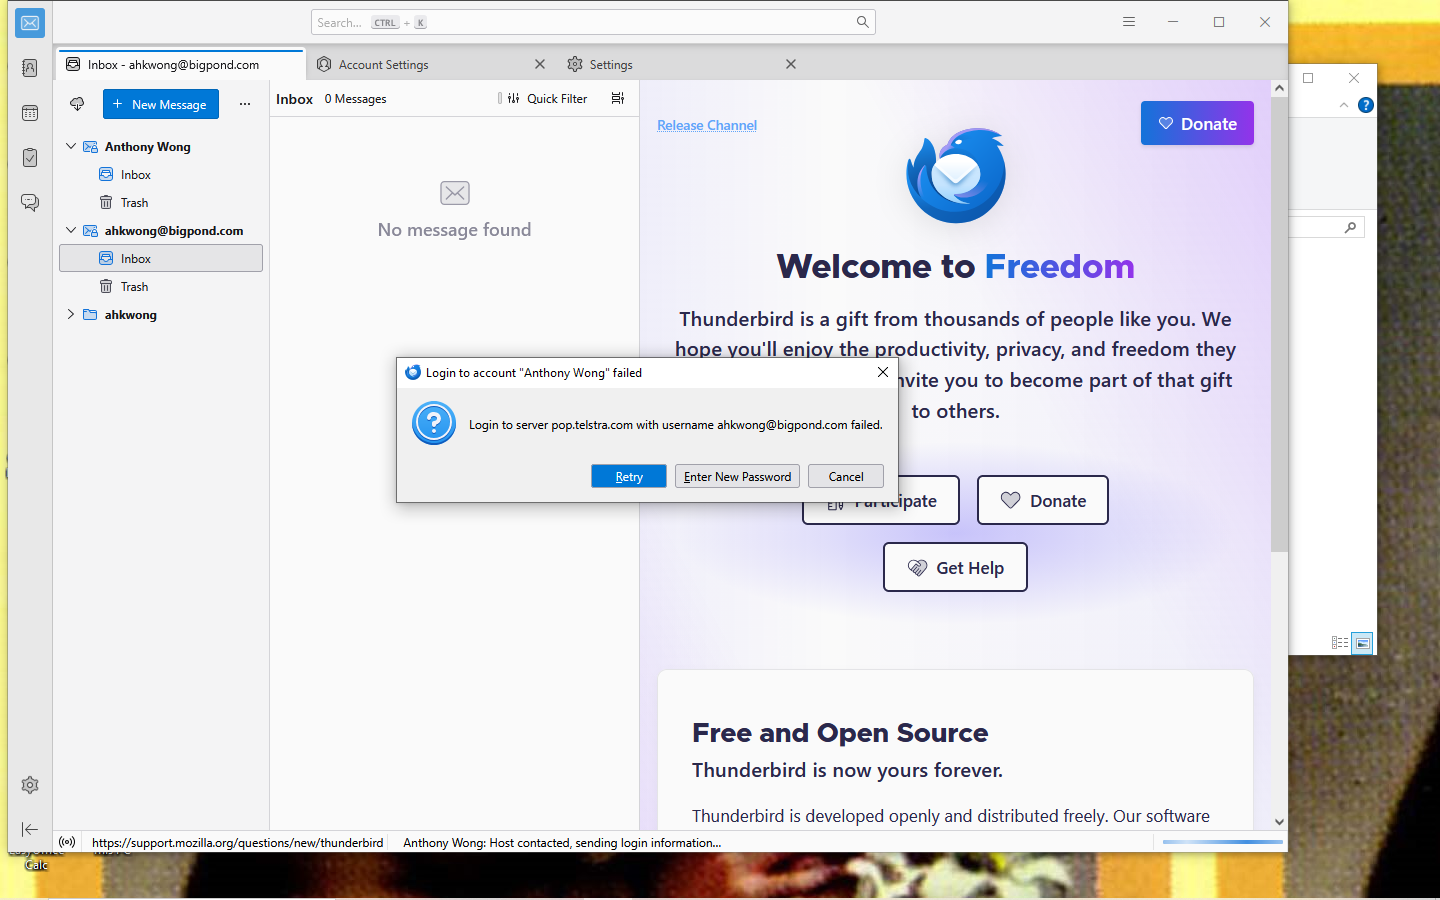
Task: Cancel the login failed dialog
Action: coord(846,476)
